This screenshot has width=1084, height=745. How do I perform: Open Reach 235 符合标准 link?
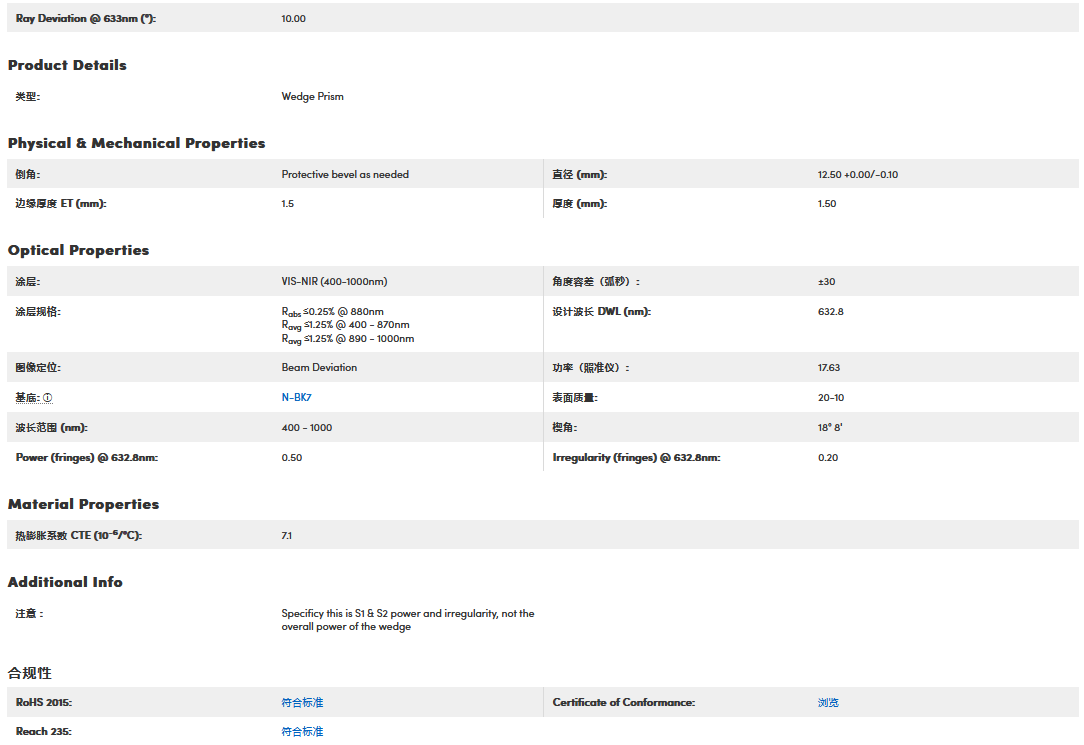pos(302,732)
